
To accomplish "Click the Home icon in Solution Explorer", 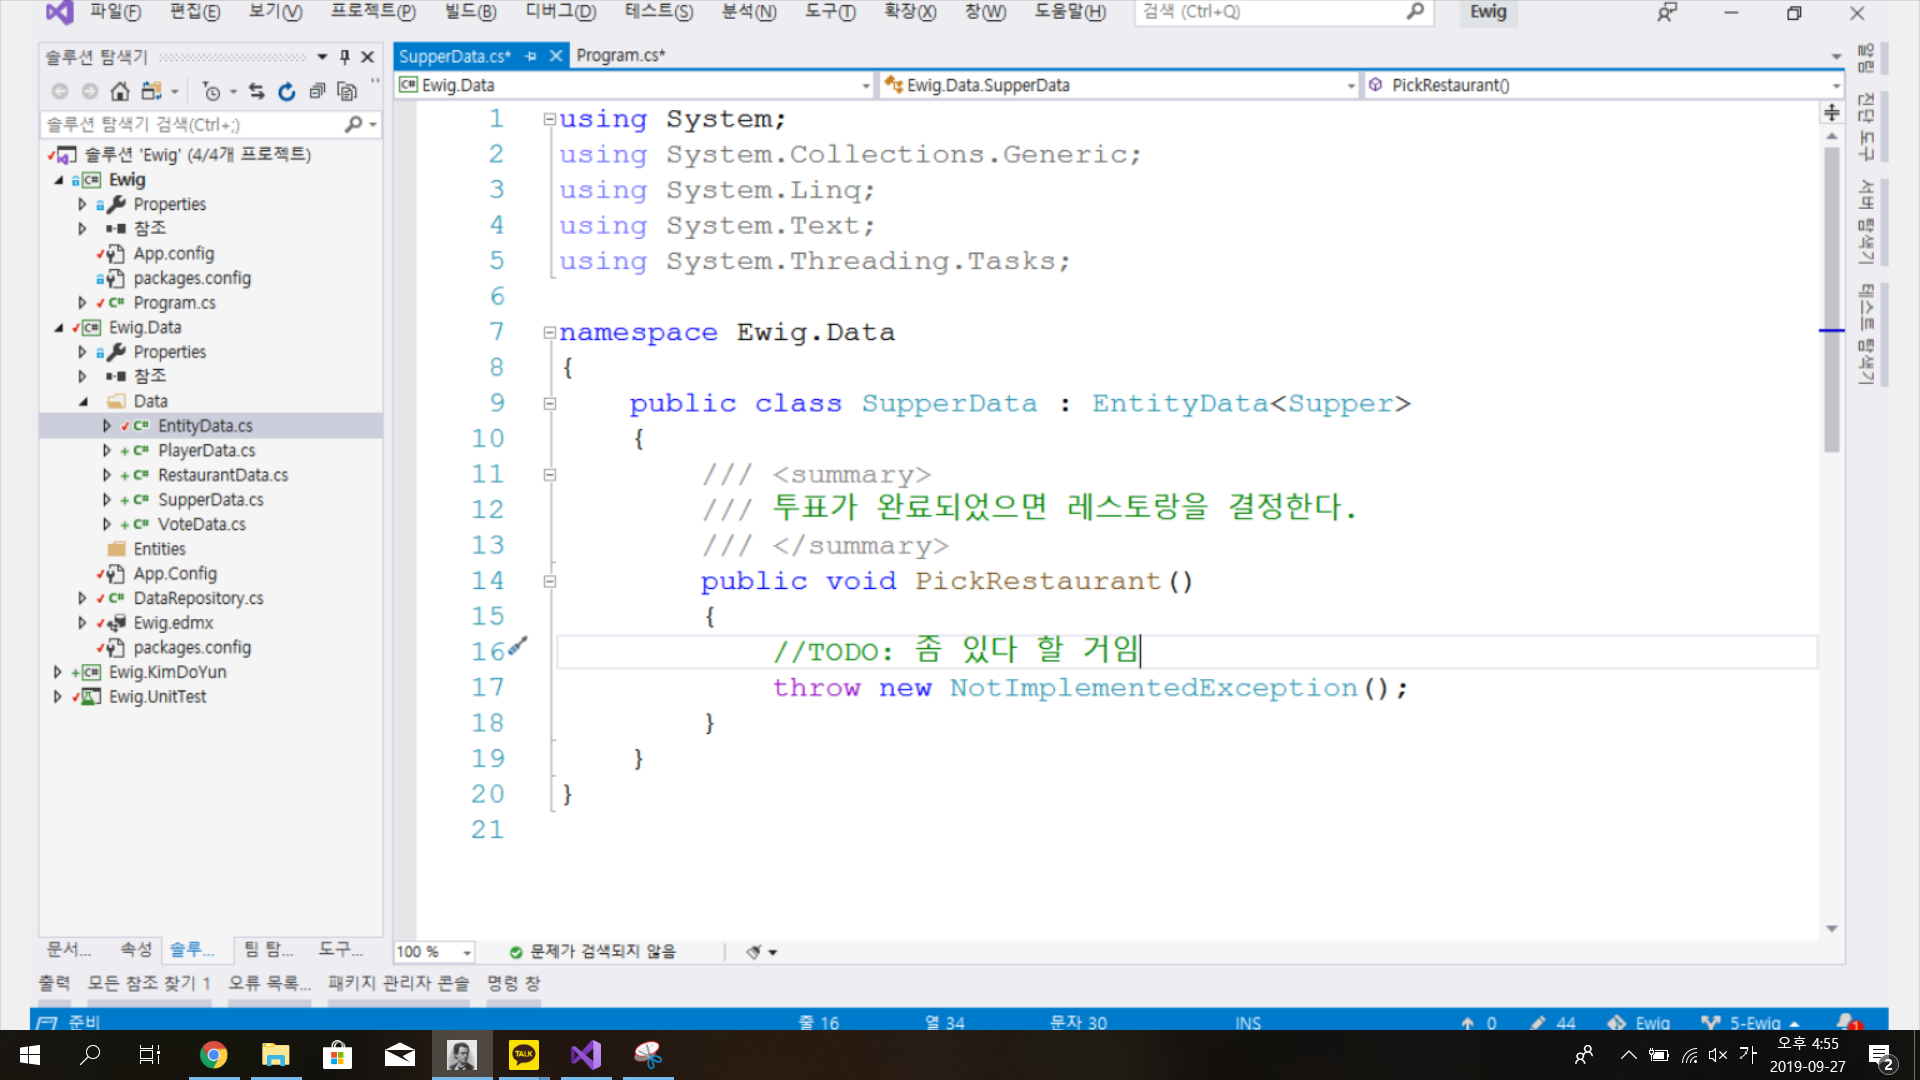I will (x=120, y=91).
